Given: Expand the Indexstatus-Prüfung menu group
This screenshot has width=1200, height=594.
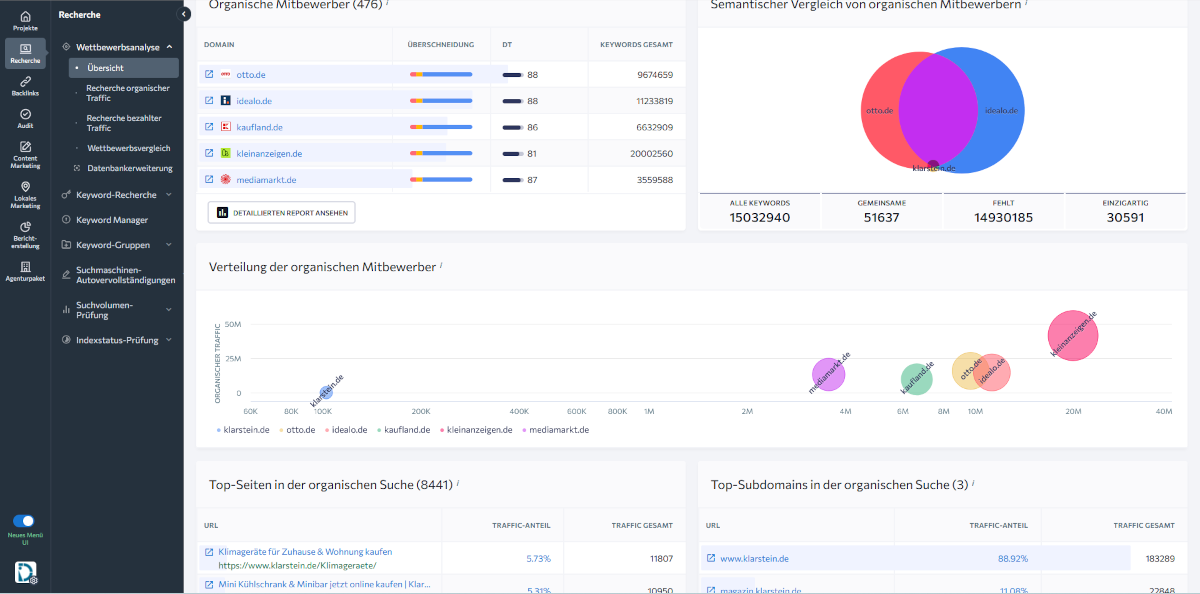Looking at the screenshot, I should 168,340.
